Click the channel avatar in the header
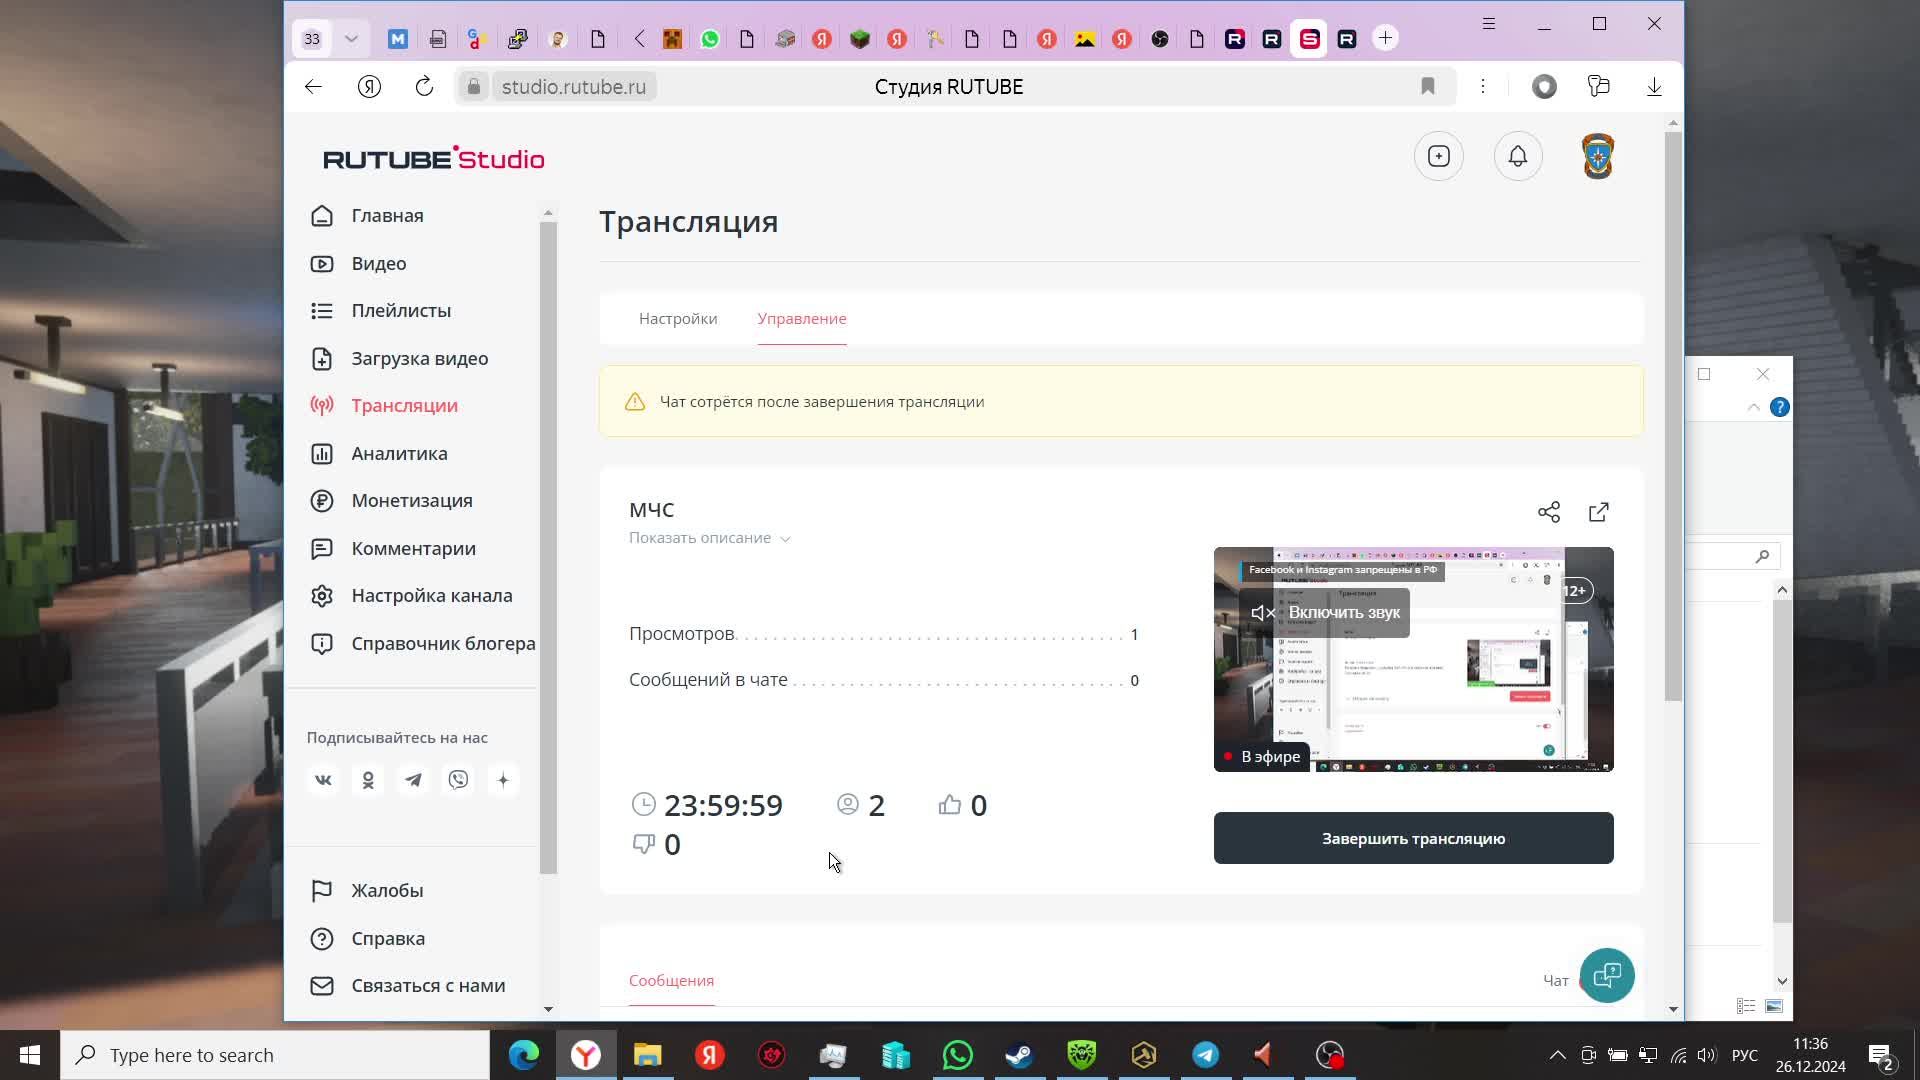 [x=1597, y=156]
